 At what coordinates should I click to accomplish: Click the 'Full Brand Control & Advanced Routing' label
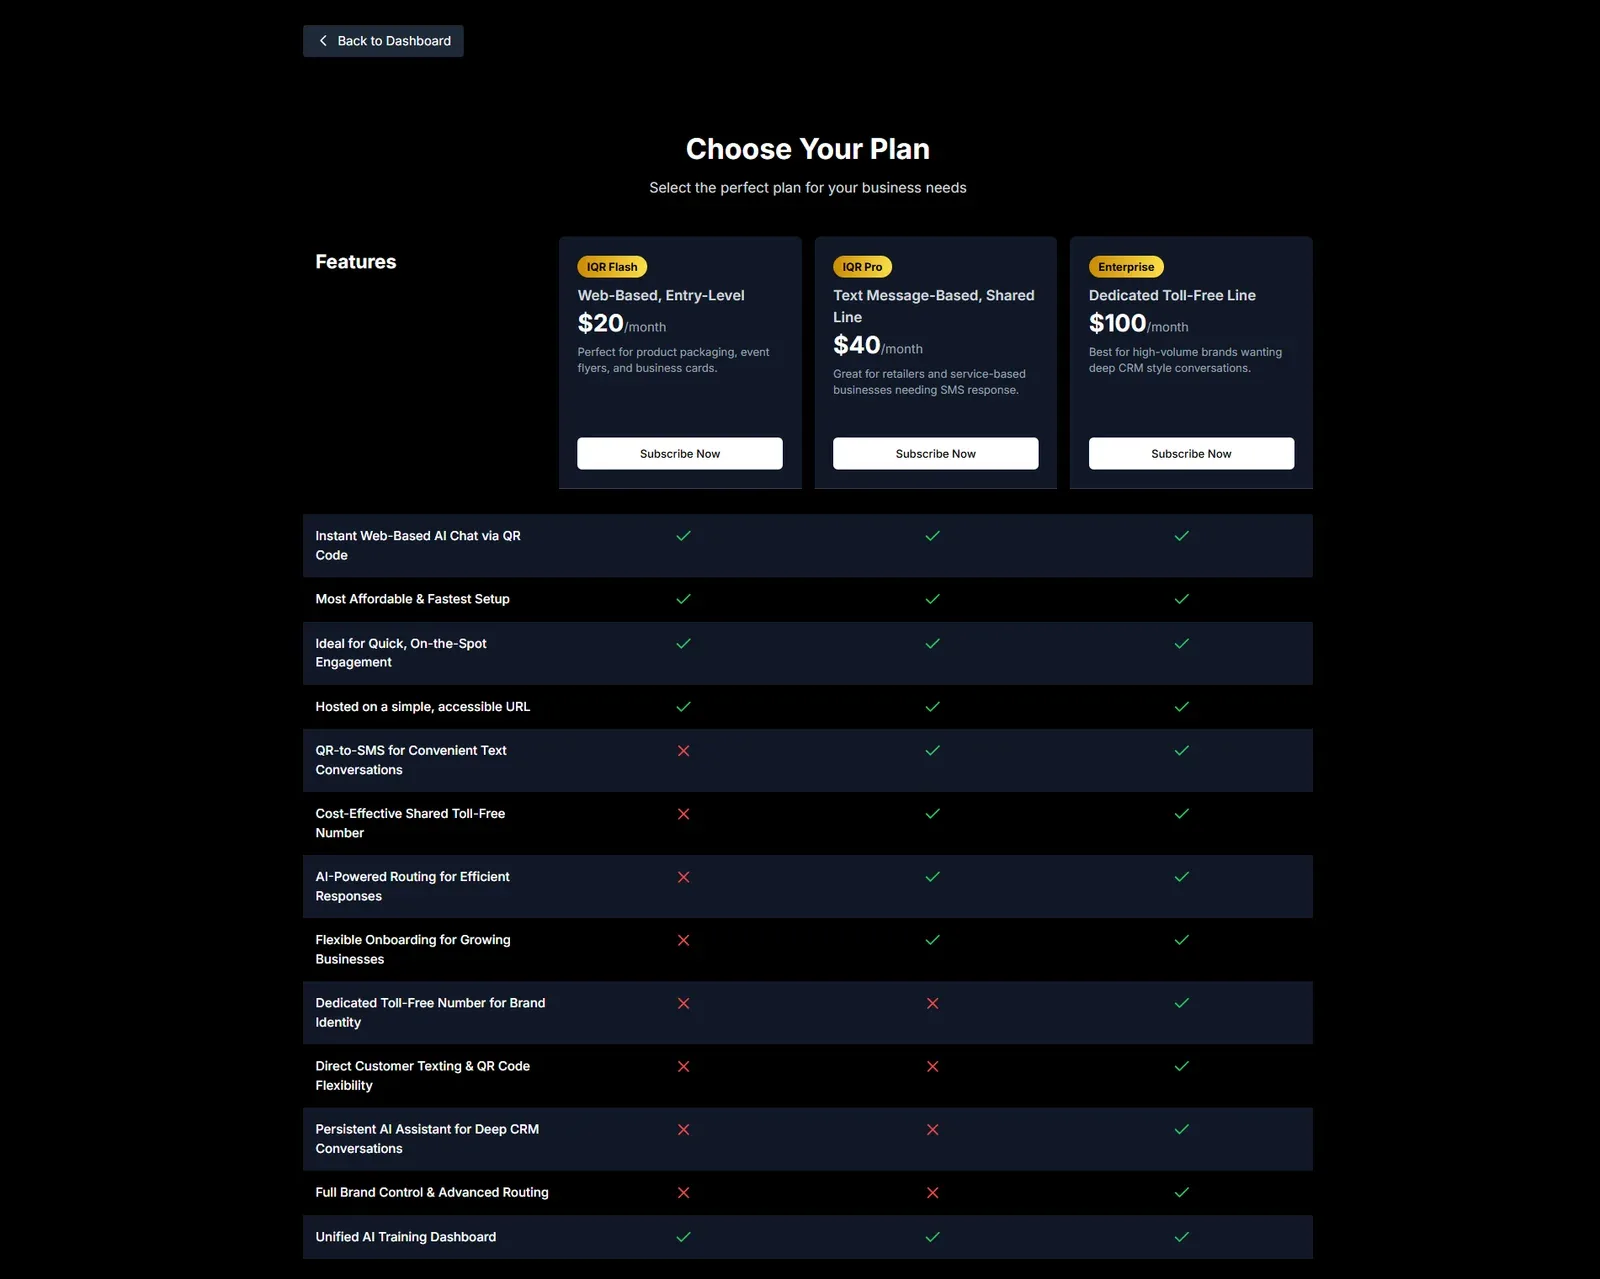432,1192
